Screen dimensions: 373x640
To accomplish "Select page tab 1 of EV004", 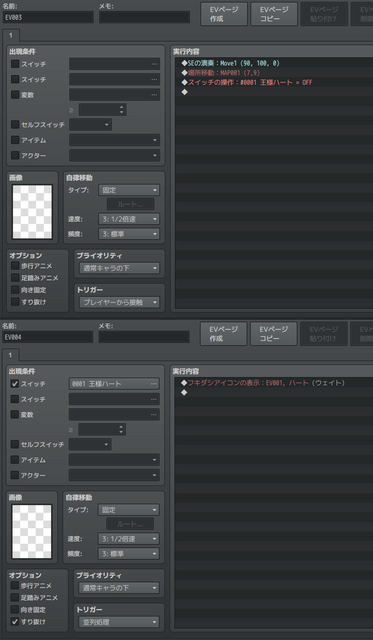I will [11, 355].
